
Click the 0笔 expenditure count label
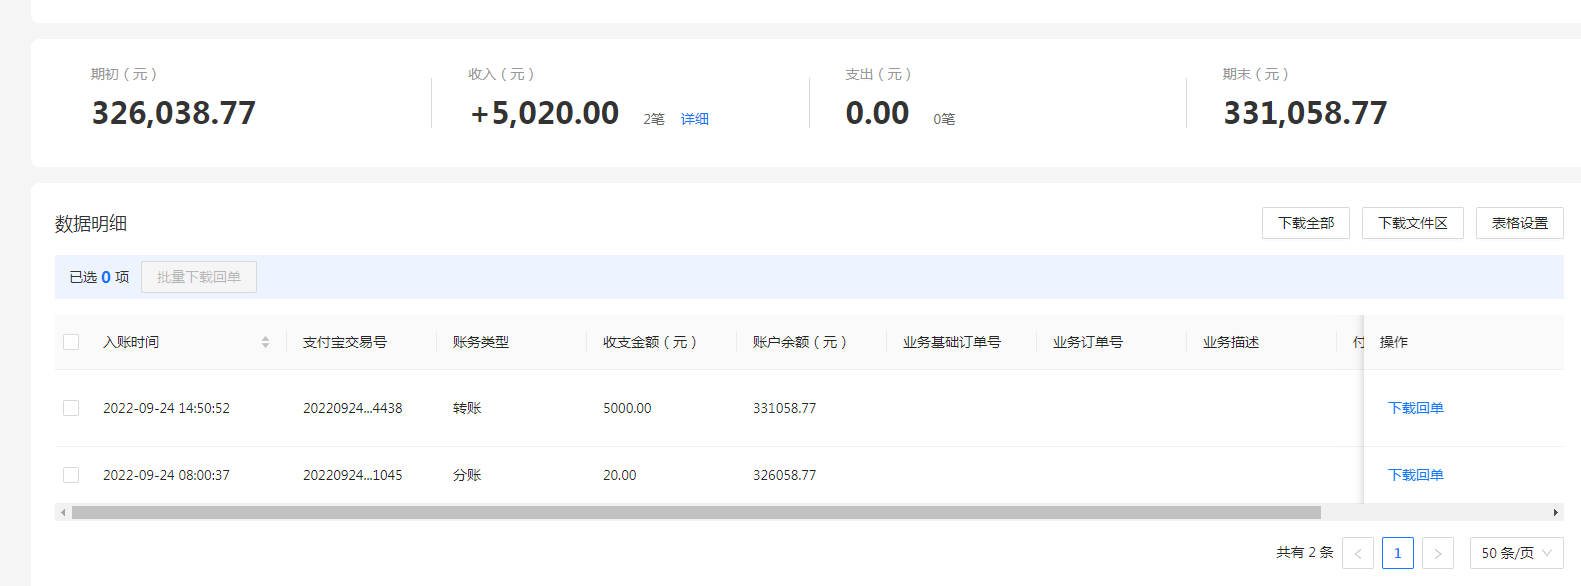click(944, 119)
